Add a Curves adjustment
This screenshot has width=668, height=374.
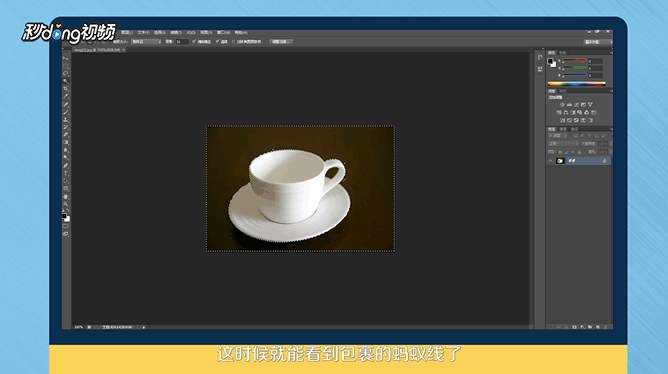point(576,105)
